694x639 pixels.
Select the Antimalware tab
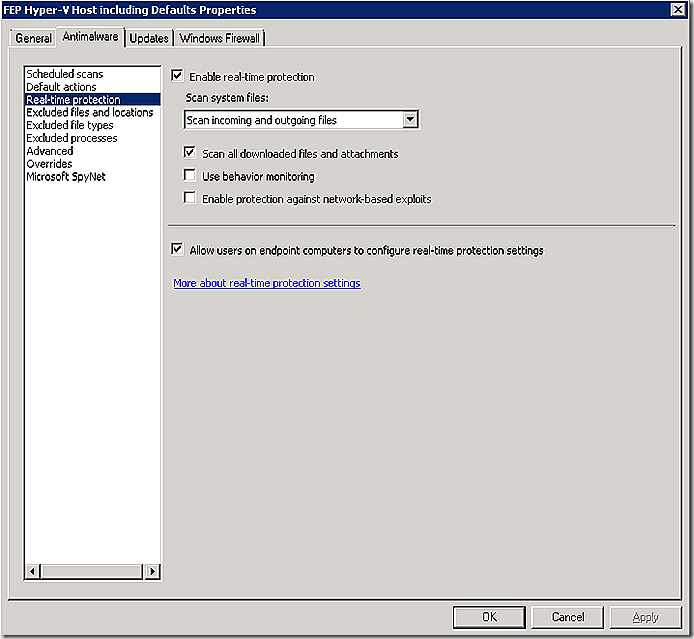(90, 37)
